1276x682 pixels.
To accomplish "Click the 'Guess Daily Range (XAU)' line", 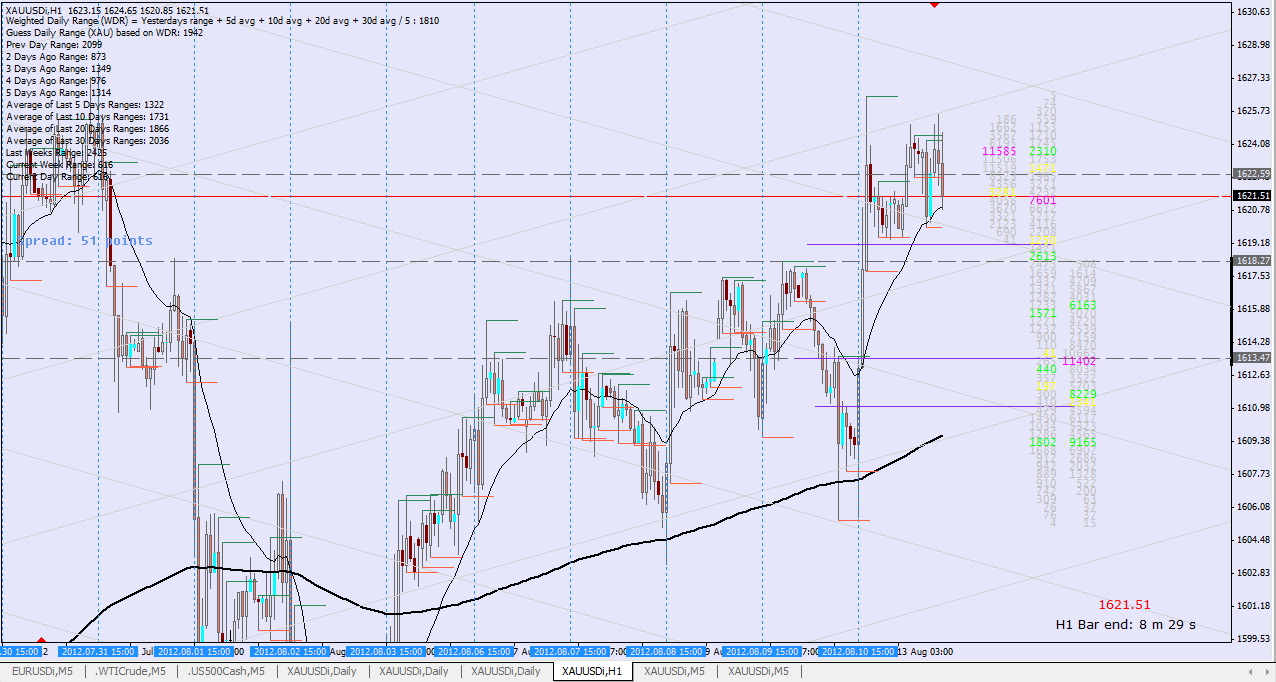I will coord(105,33).
